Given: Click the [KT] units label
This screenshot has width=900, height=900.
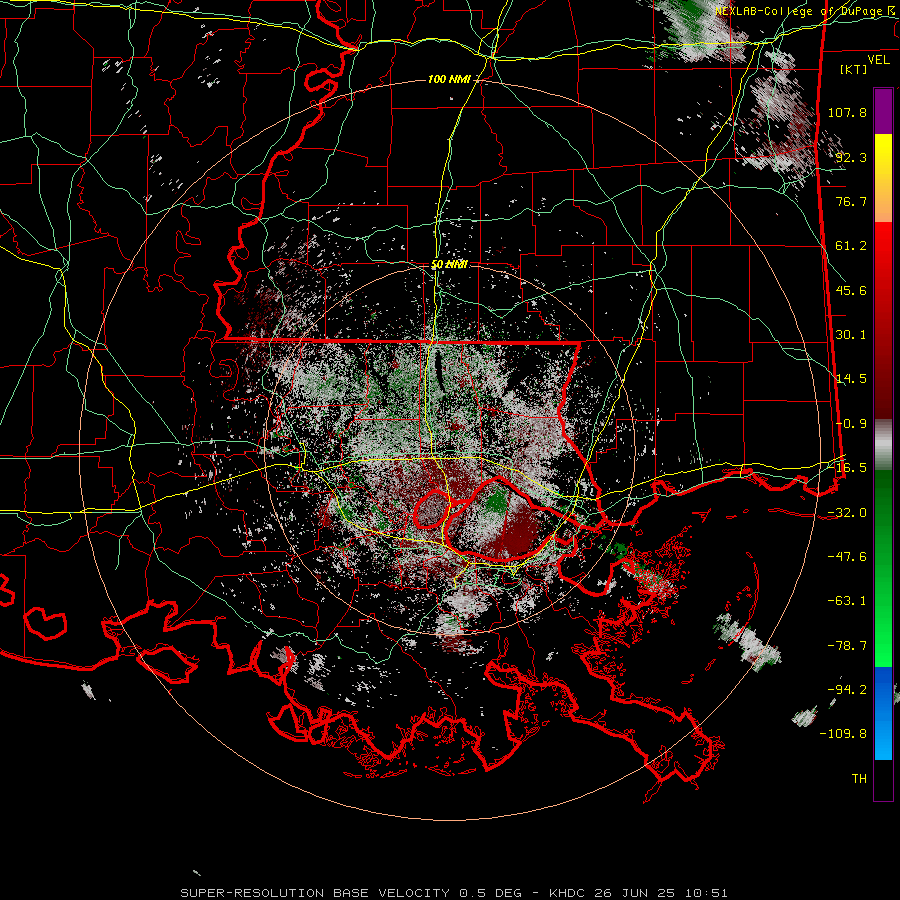Looking at the screenshot, I should [x=854, y=69].
